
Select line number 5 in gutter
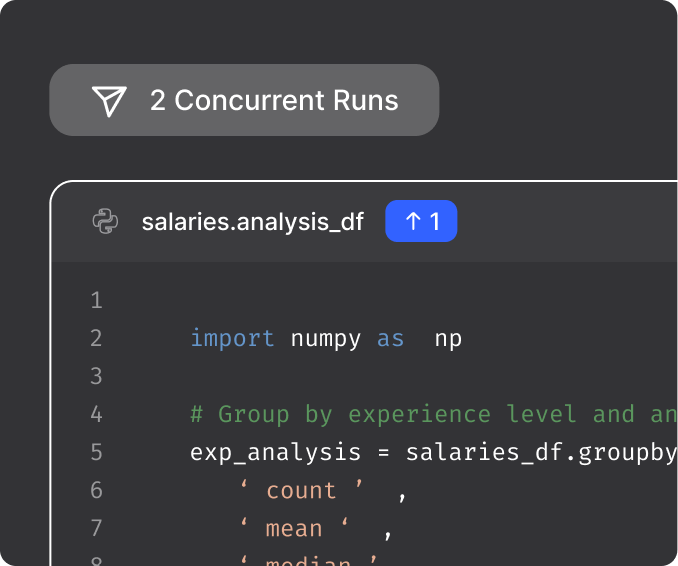pos(96,452)
